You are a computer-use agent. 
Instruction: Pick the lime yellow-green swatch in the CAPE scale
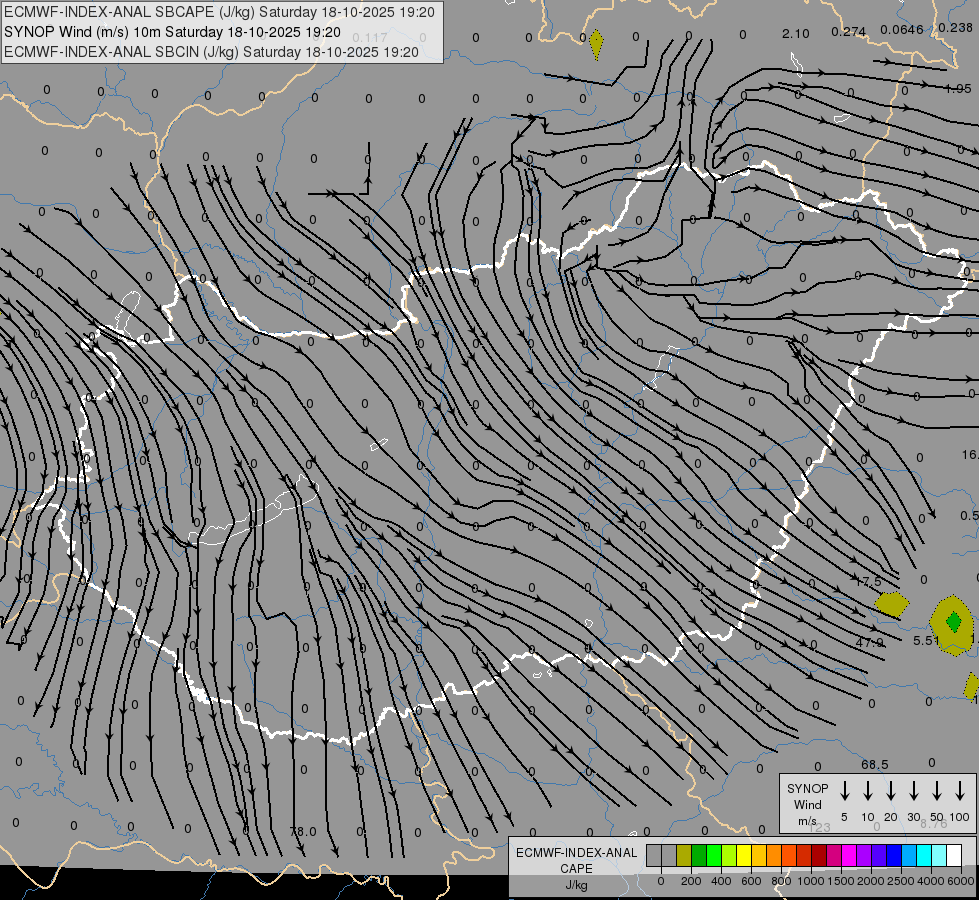coord(729,855)
